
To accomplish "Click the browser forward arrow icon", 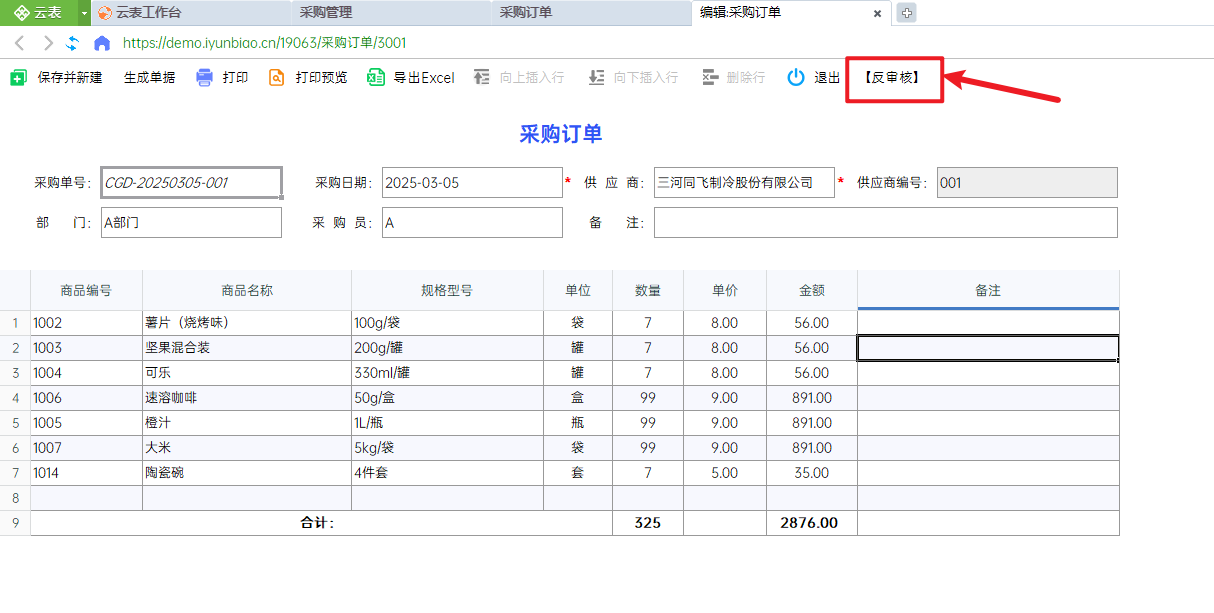I will [x=47, y=43].
